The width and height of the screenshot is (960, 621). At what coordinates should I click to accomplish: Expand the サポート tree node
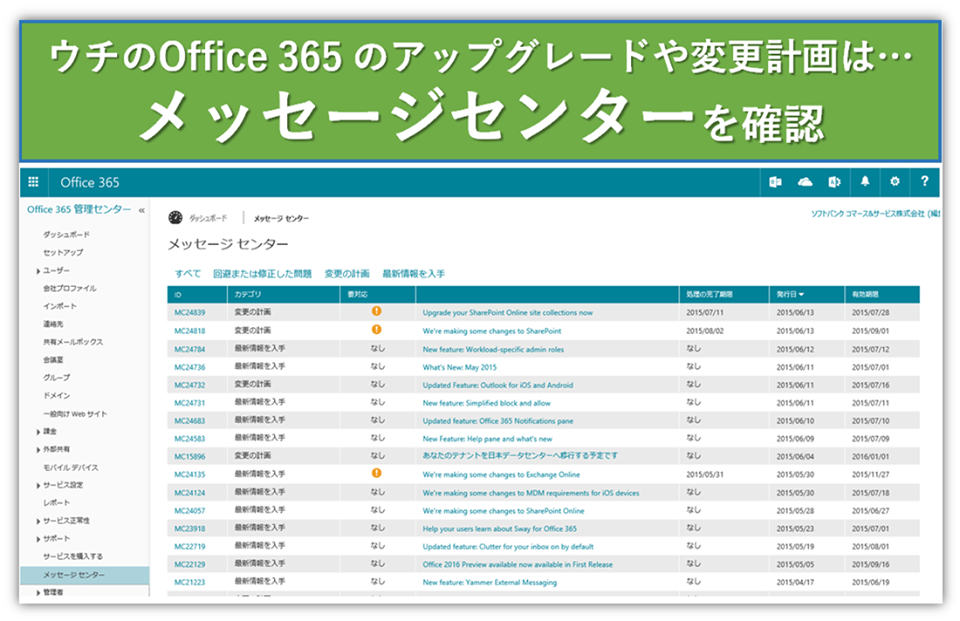[x=38, y=539]
